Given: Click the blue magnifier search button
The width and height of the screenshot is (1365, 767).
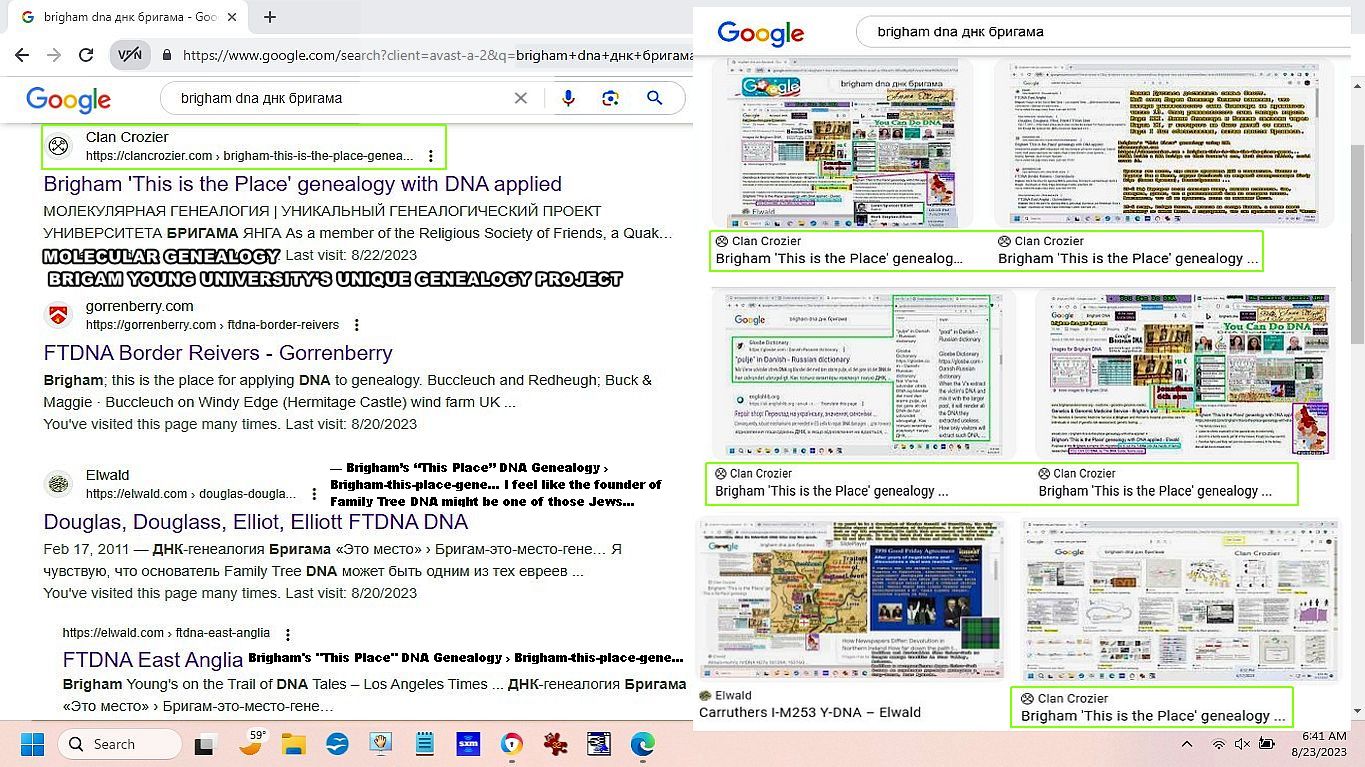Looking at the screenshot, I should pos(655,98).
